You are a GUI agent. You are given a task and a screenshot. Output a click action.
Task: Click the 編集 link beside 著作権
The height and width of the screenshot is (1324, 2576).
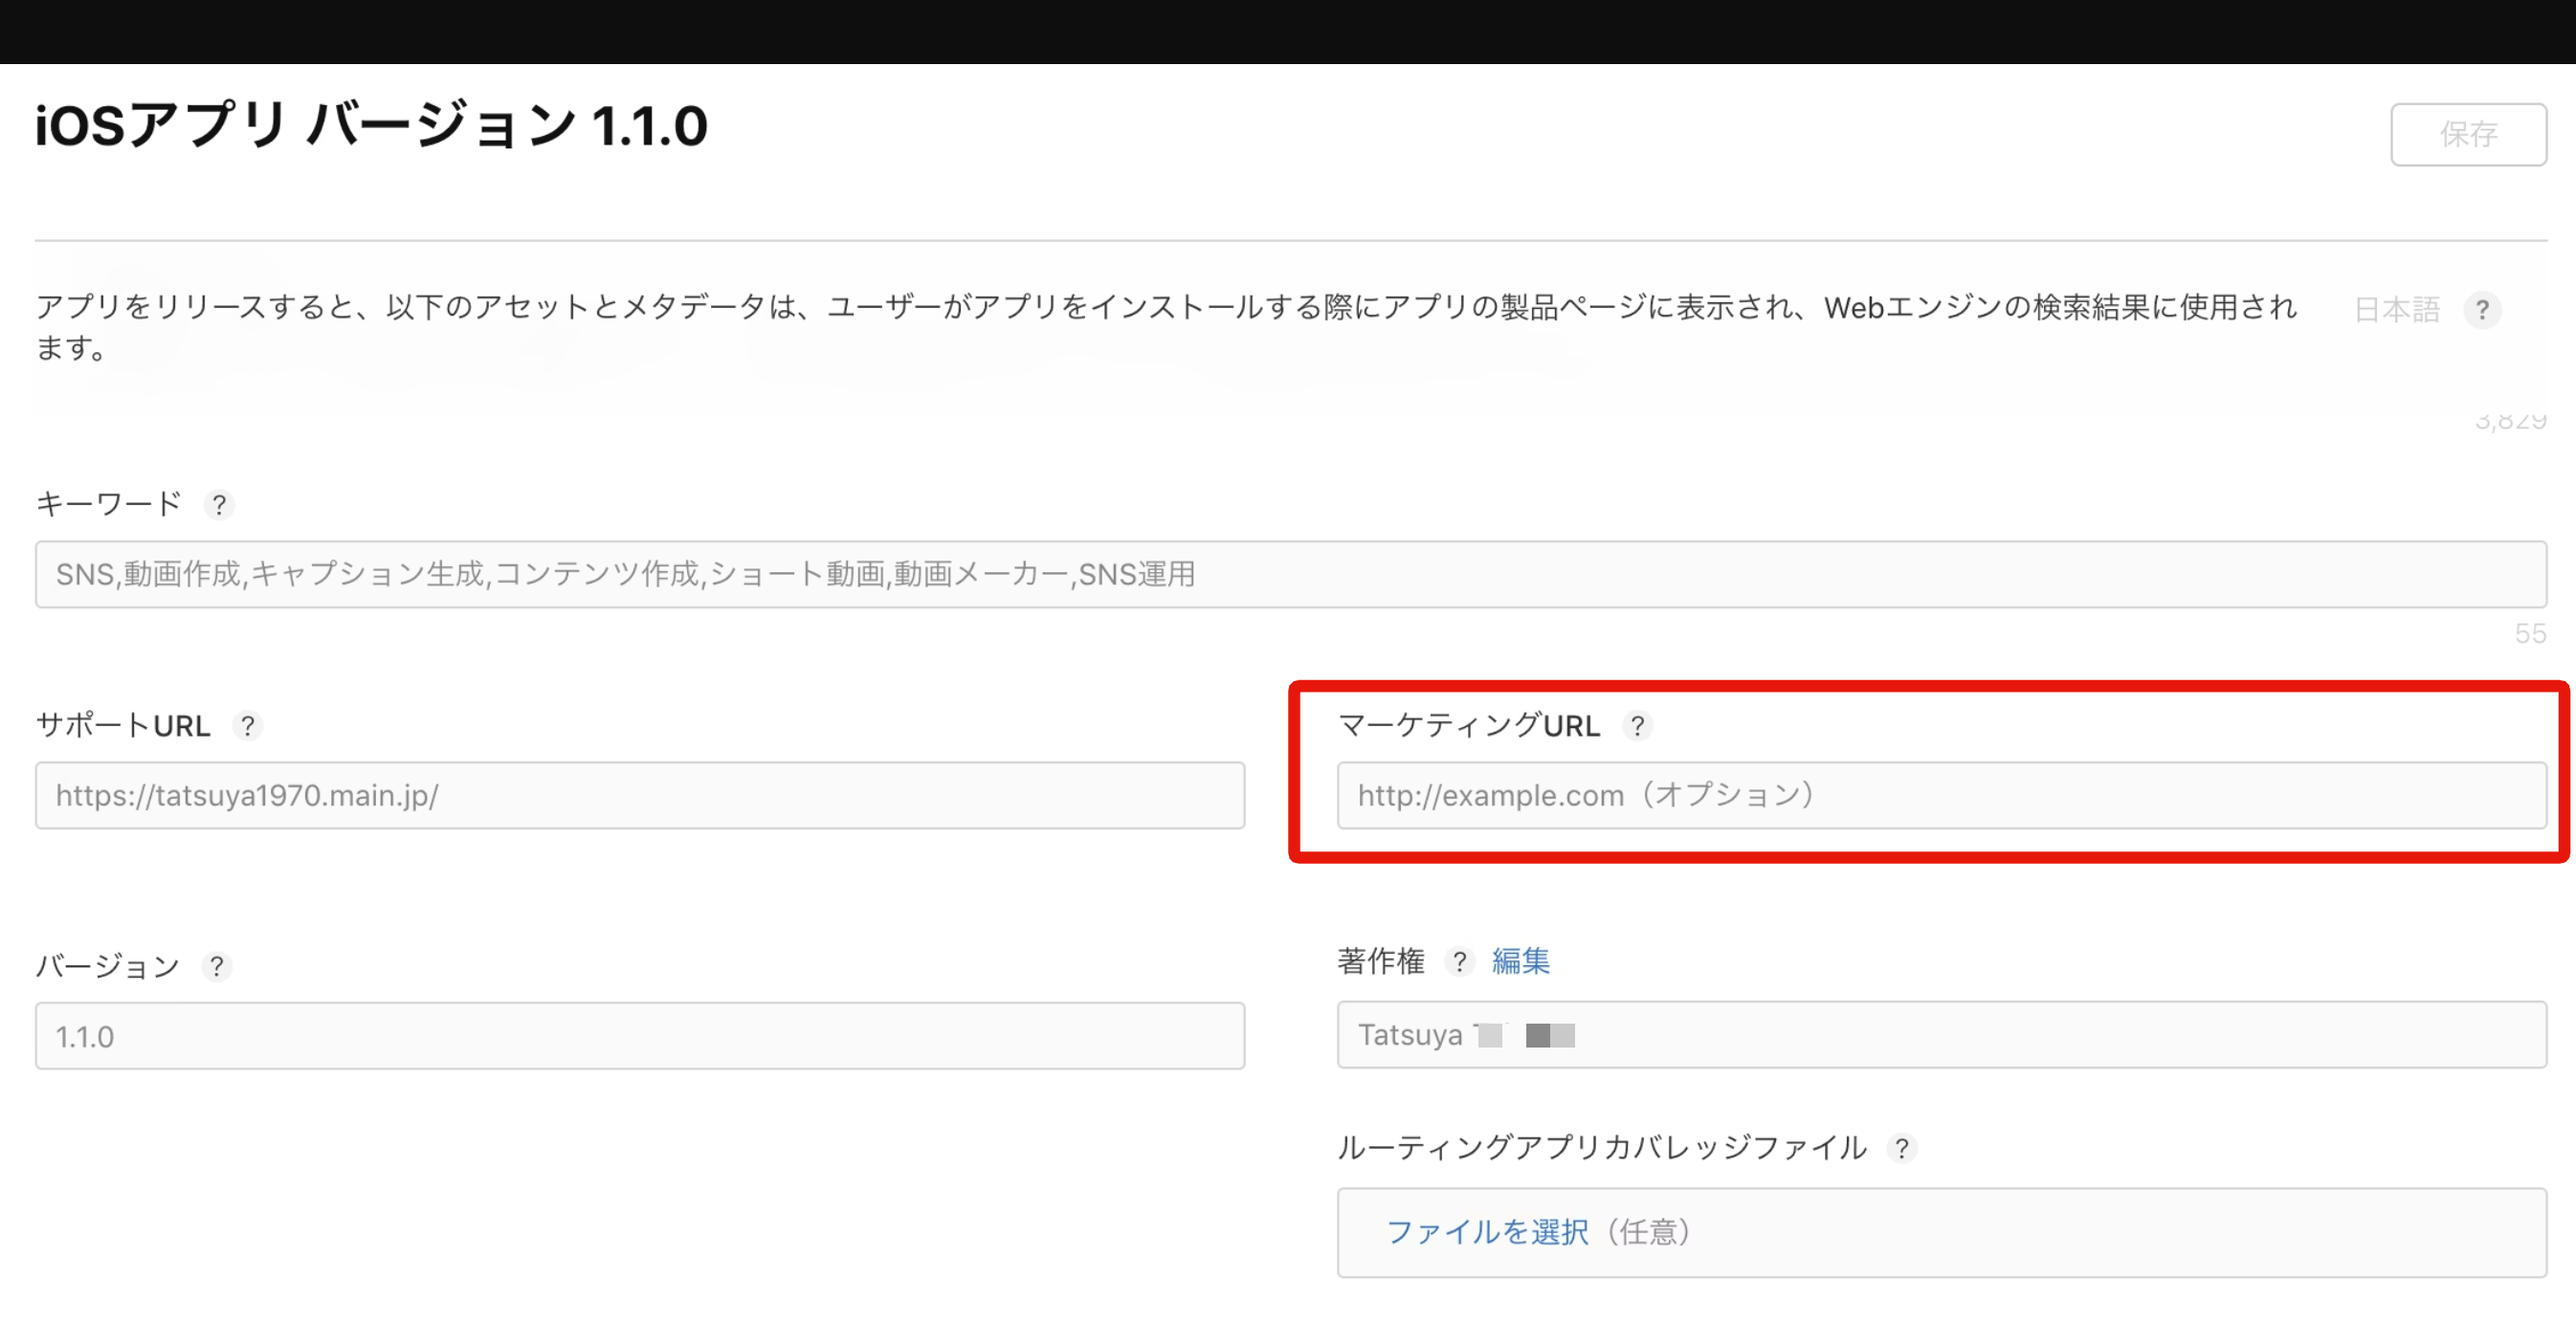[x=1520, y=961]
